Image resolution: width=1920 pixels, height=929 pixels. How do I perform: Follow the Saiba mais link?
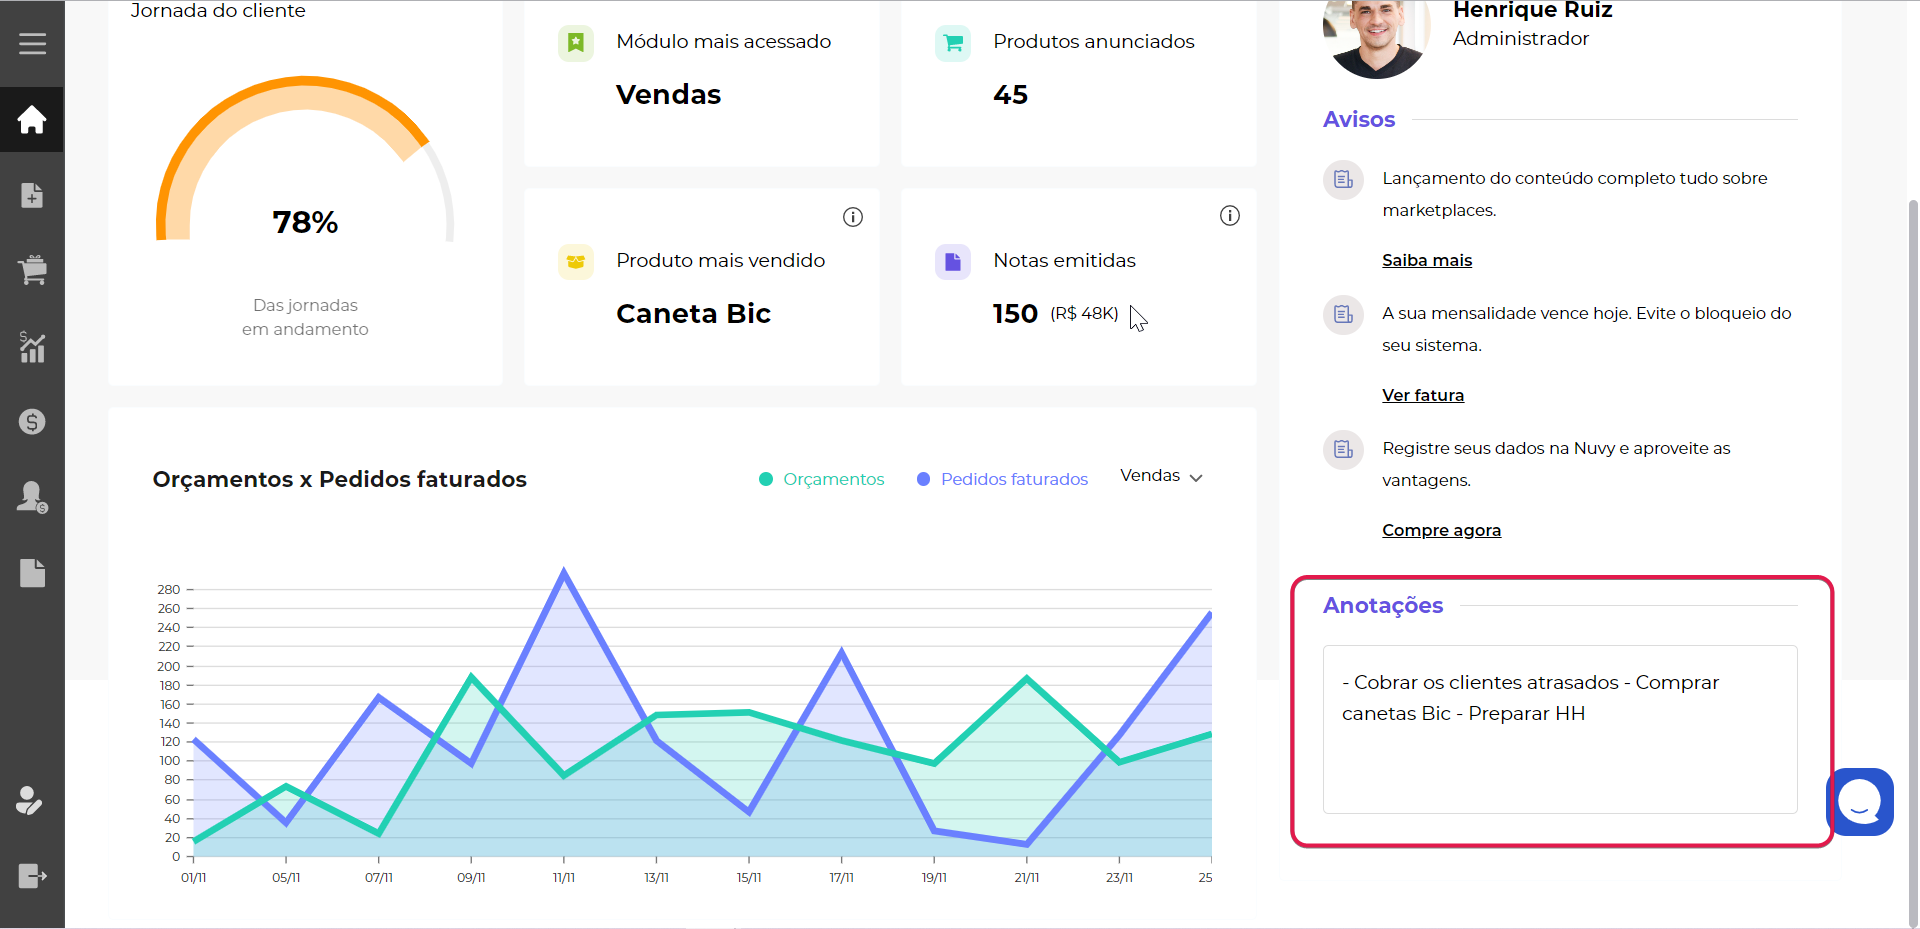tap(1427, 260)
